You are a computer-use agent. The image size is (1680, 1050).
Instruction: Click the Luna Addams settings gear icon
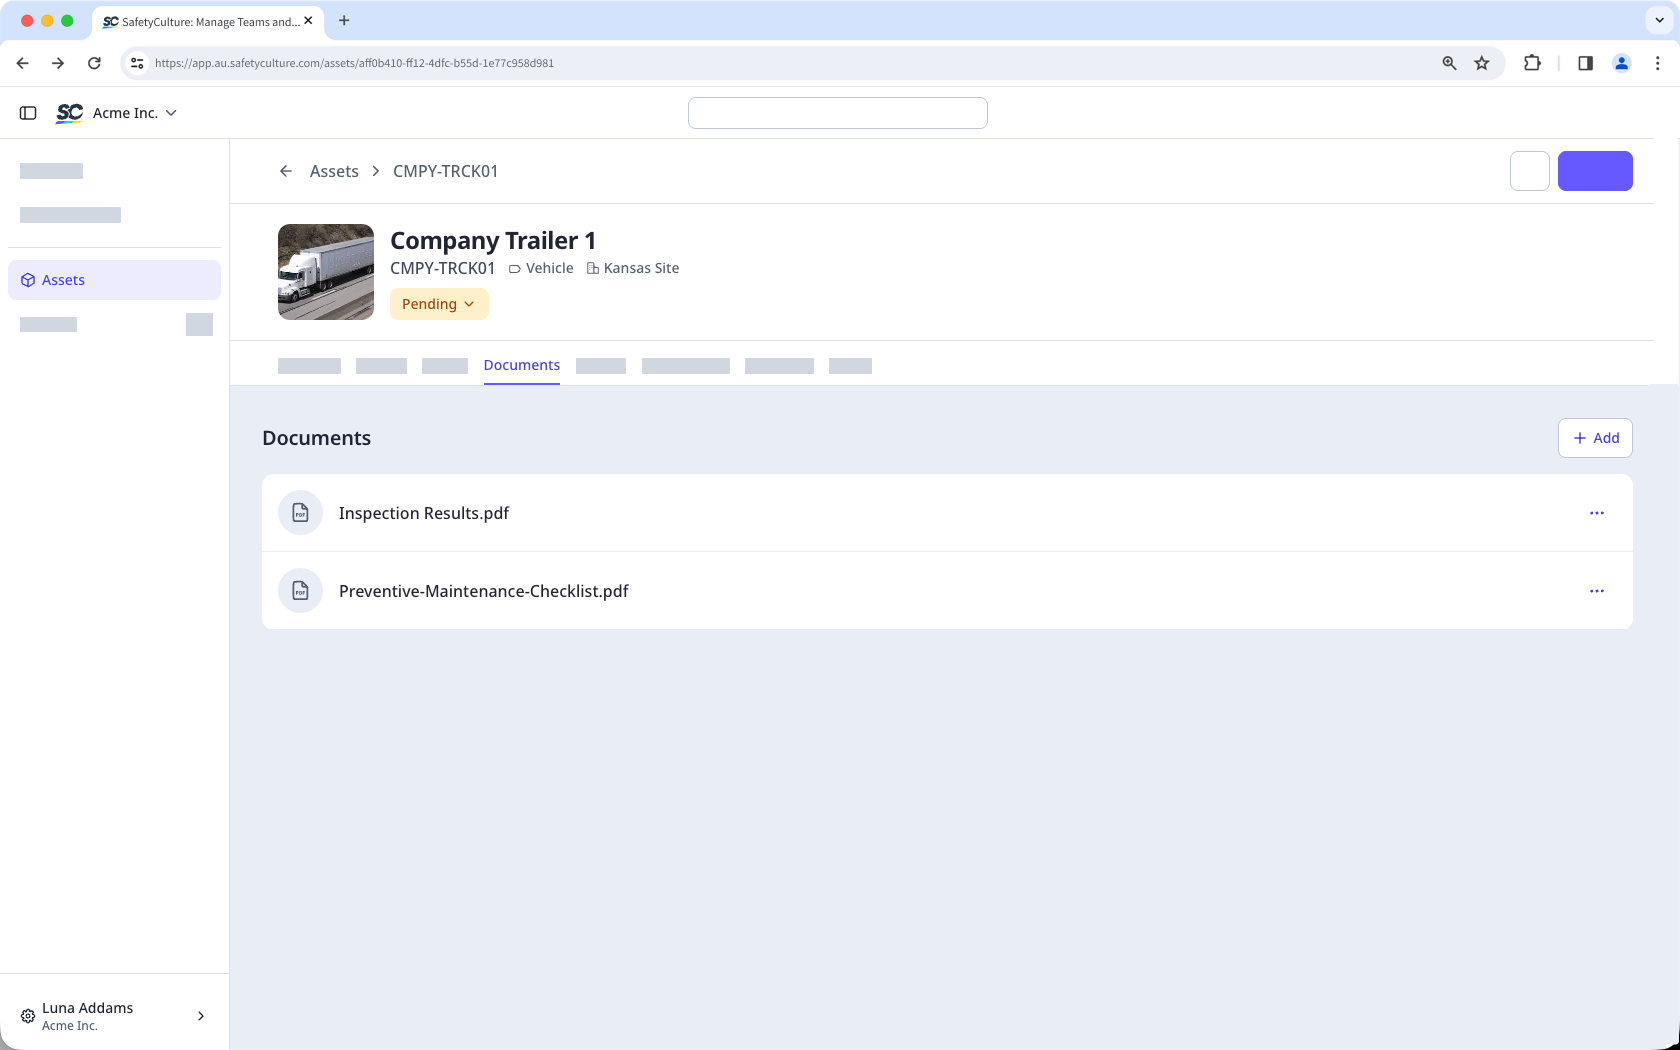[x=28, y=1016]
